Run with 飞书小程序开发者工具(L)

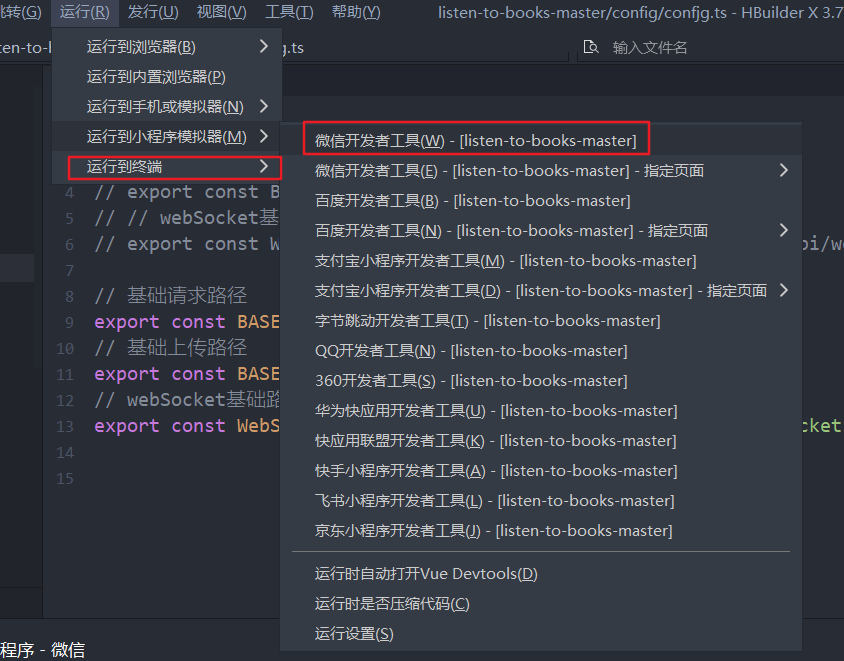pyautogui.click(x=541, y=501)
